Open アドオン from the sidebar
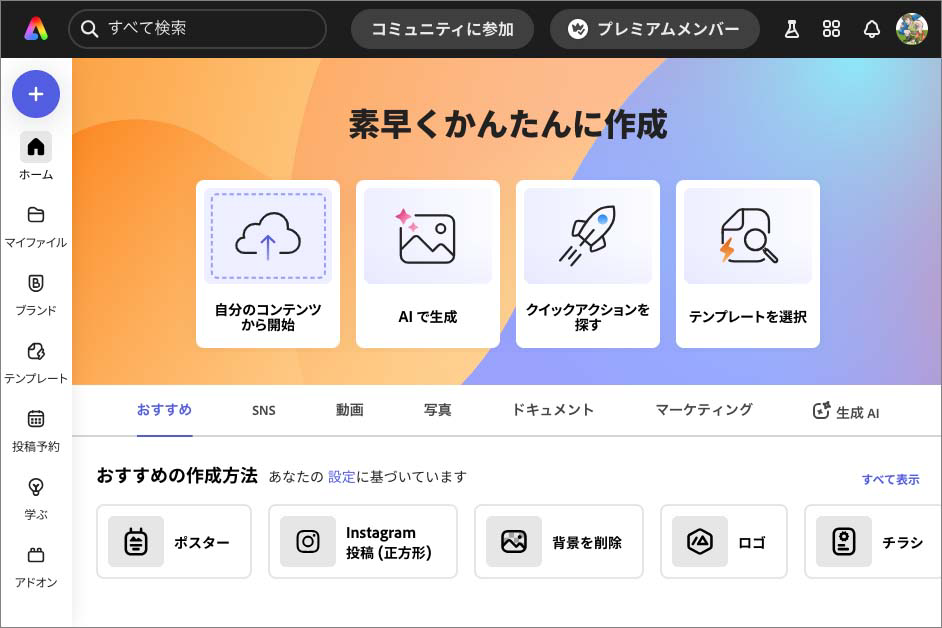The height and width of the screenshot is (628, 942). click(36, 555)
